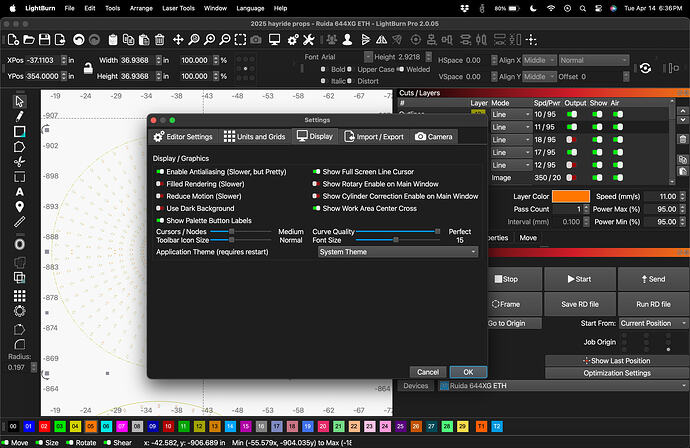
Task: Click the aspect ratio lock icon
Action: 88,68
